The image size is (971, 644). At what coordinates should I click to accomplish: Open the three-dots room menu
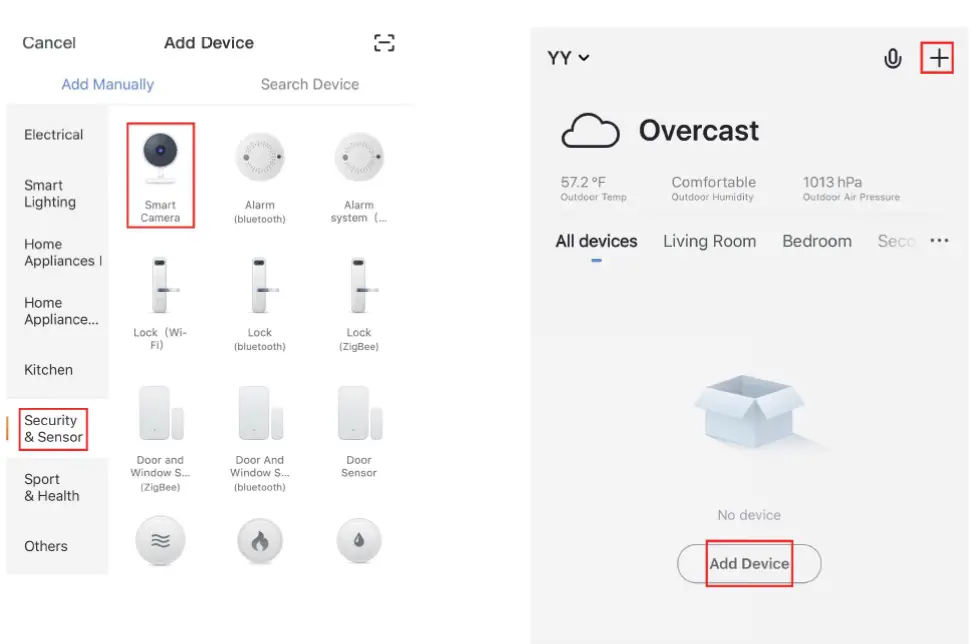point(939,240)
